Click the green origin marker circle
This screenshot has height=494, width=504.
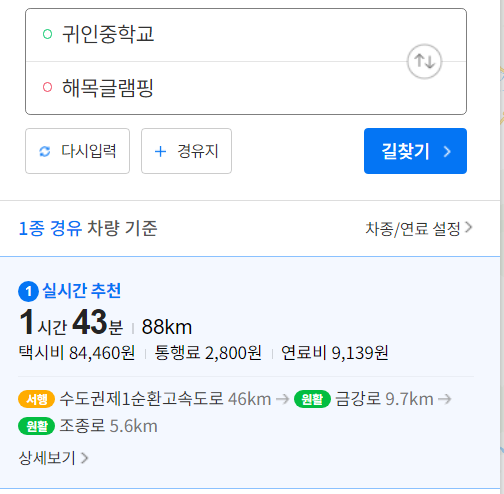pos(48,34)
